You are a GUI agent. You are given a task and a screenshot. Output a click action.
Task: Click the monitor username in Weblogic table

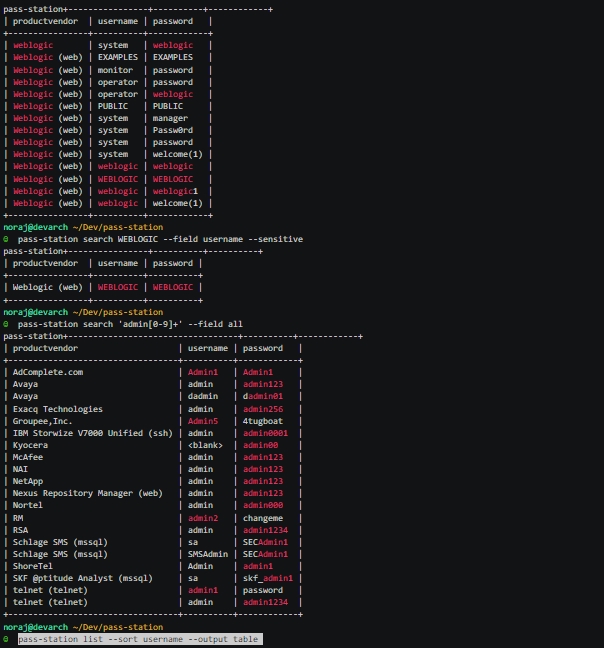(115, 70)
